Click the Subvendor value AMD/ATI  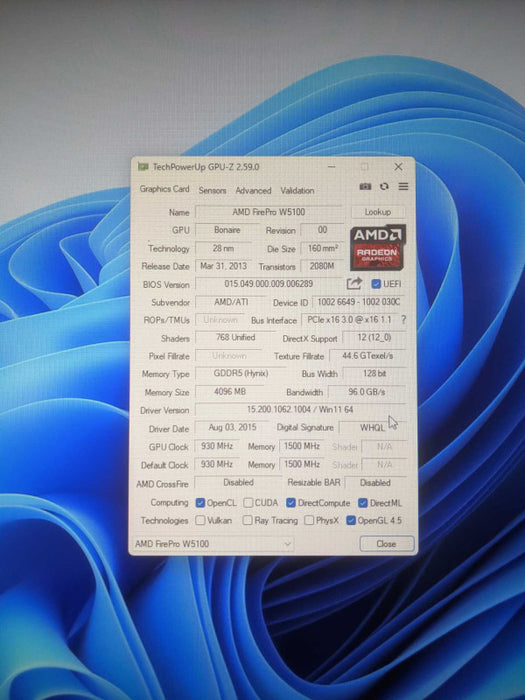point(231,302)
